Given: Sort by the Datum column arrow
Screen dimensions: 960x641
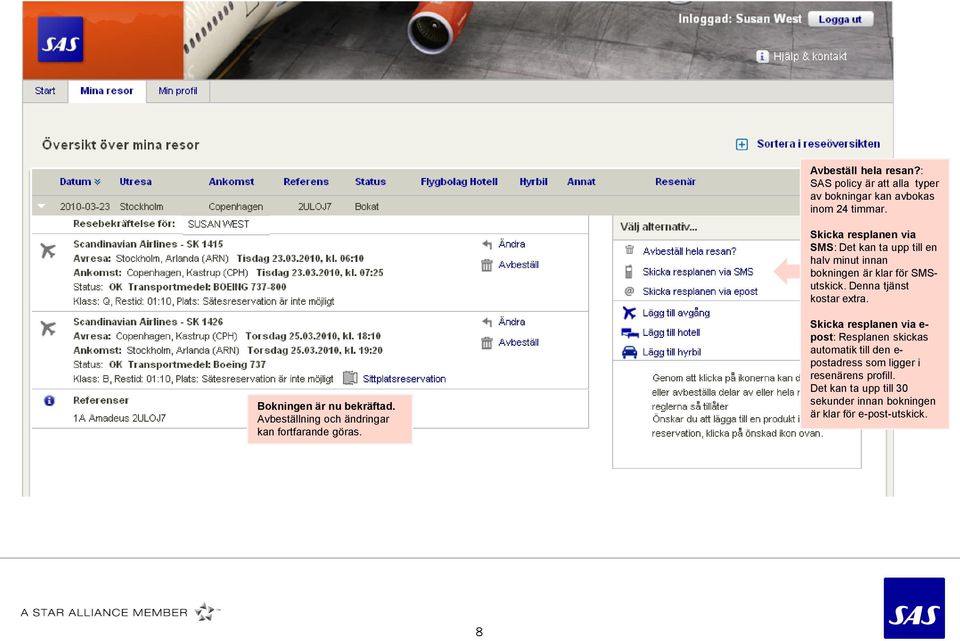Looking at the screenshot, I should click(x=97, y=182).
